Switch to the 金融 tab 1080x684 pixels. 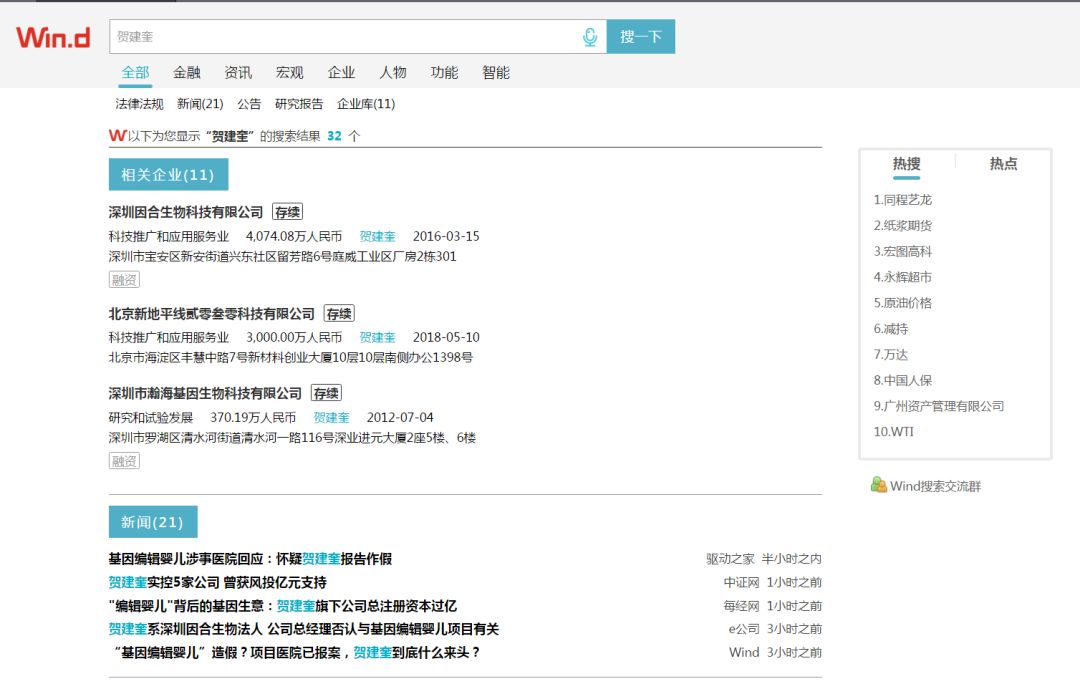[x=187, y=72]
